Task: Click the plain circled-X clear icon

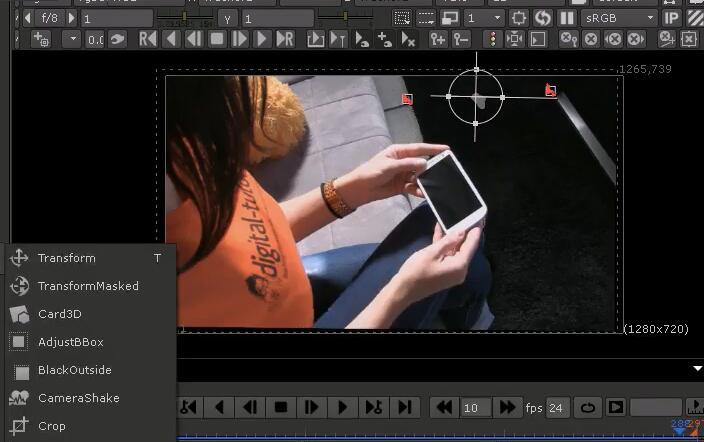Action: click(x=591, y=40)
